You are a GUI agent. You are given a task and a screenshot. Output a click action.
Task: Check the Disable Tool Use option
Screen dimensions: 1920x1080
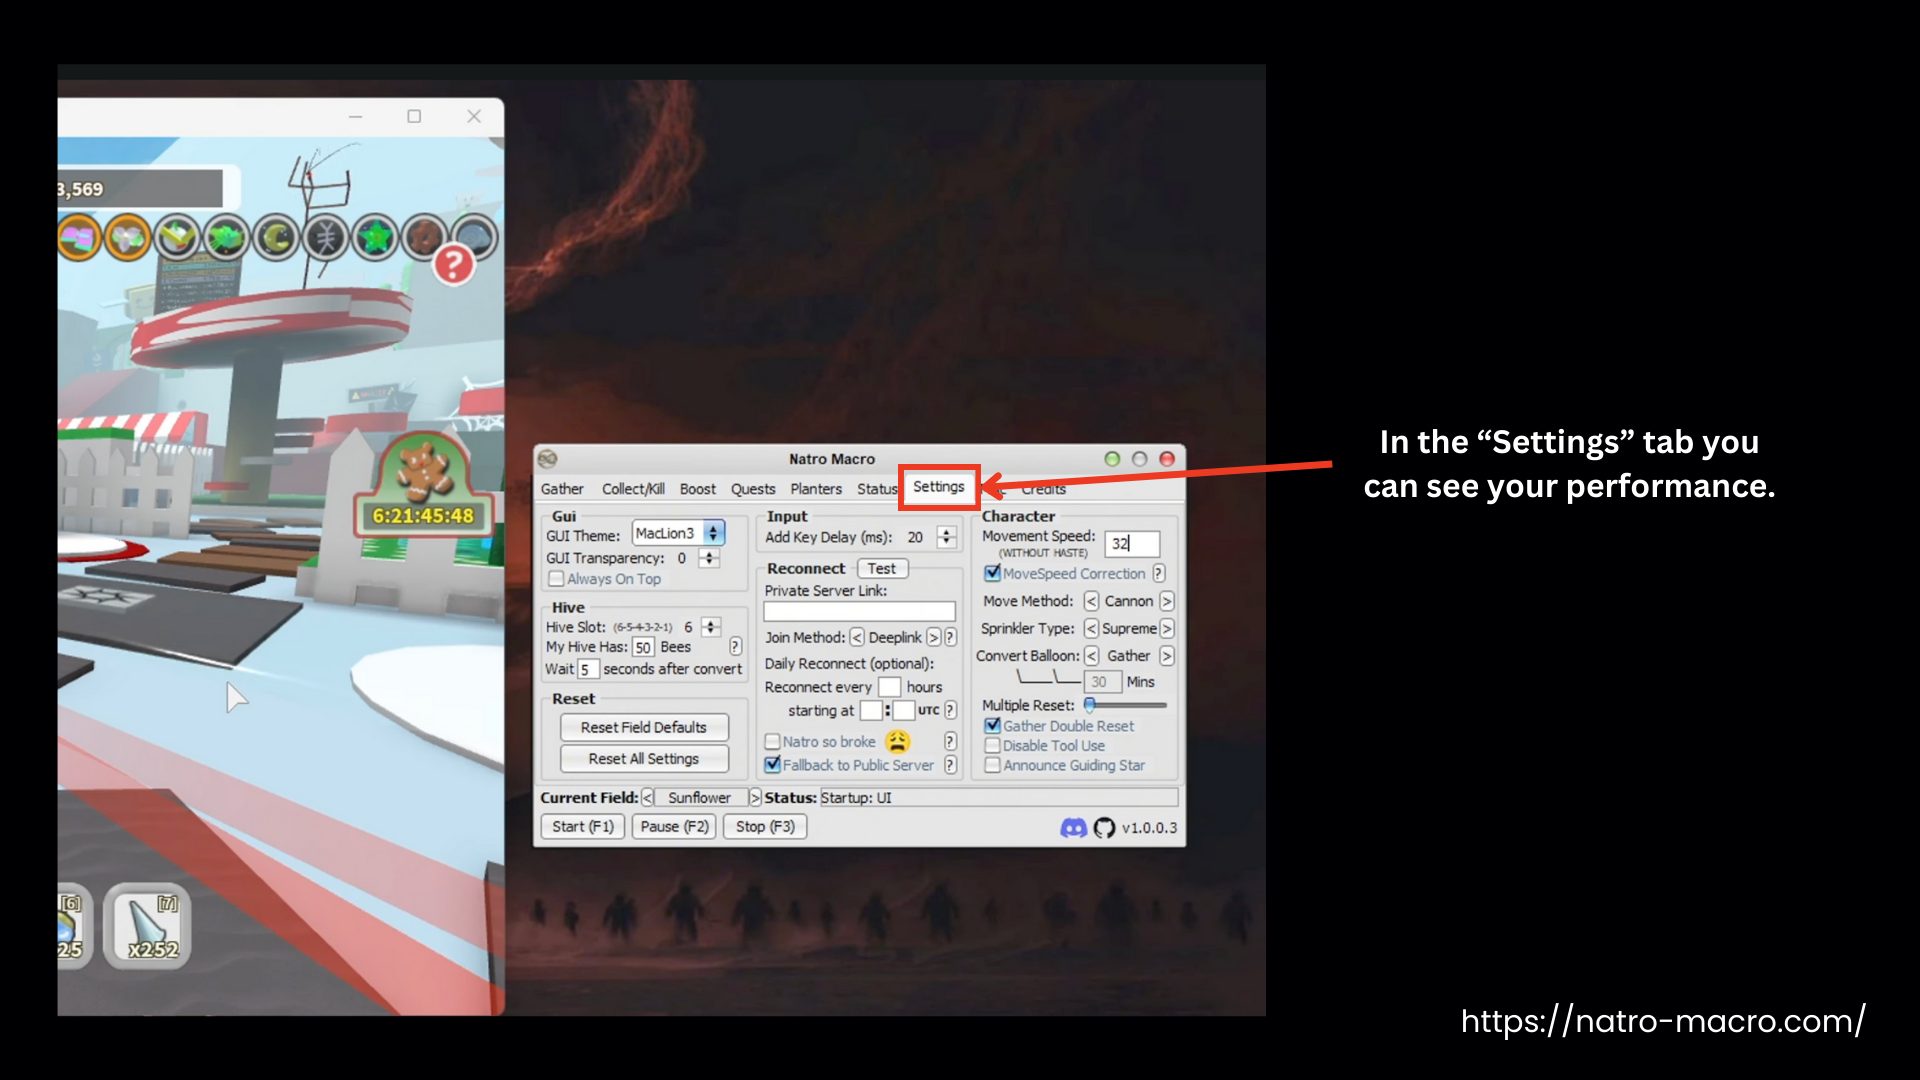pos(992,745)
